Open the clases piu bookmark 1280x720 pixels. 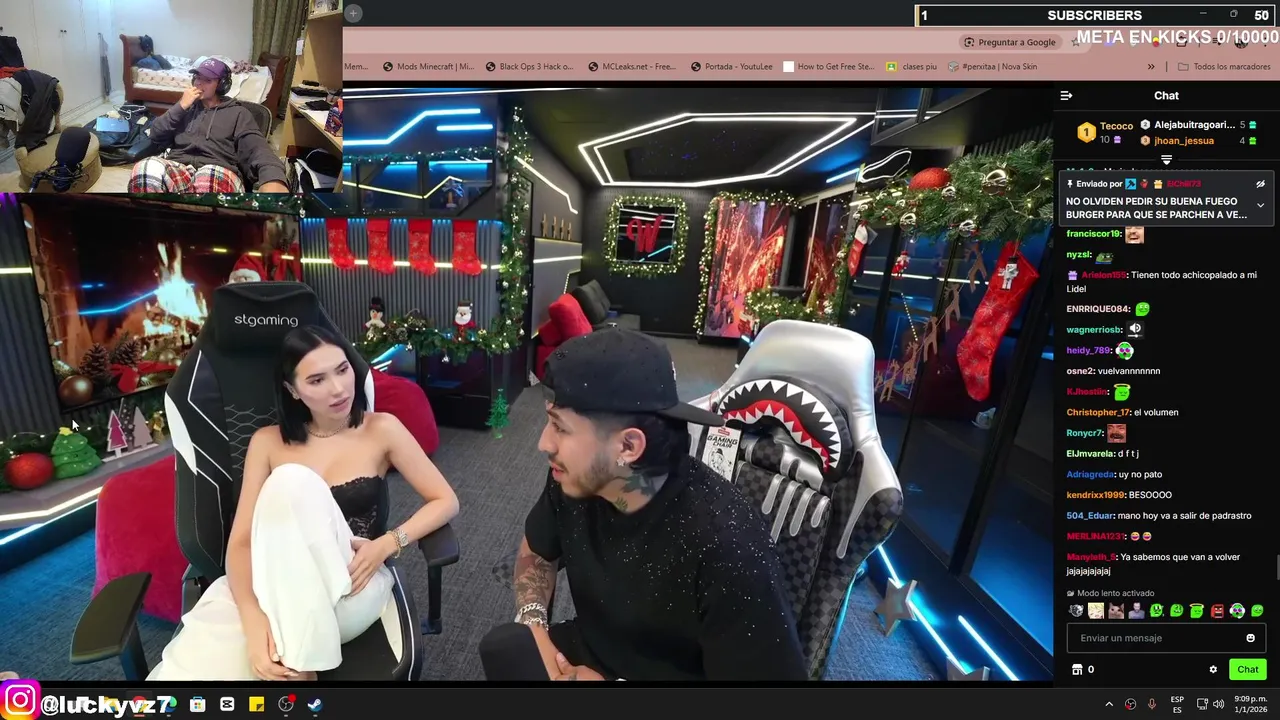pos(911,67)
